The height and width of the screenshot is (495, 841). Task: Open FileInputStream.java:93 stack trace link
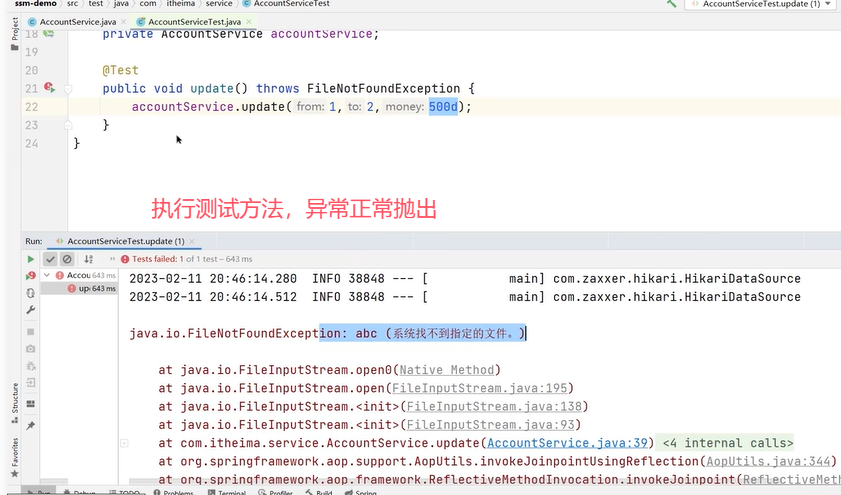(x=490, y=425)
